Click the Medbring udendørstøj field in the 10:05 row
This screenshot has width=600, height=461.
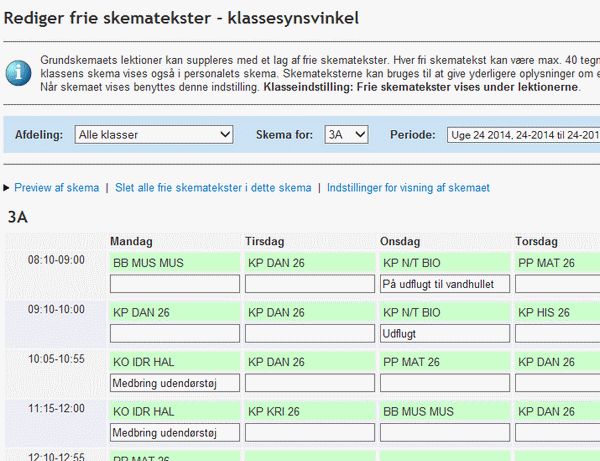point(175,382)
